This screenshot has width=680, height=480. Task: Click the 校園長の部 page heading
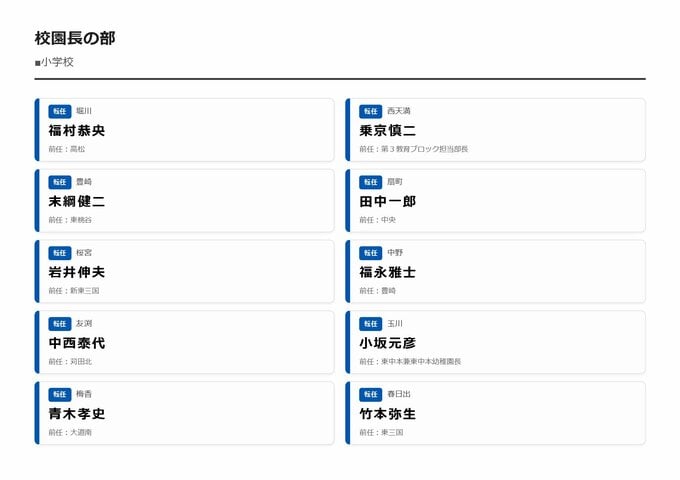[x=75, y=38]
